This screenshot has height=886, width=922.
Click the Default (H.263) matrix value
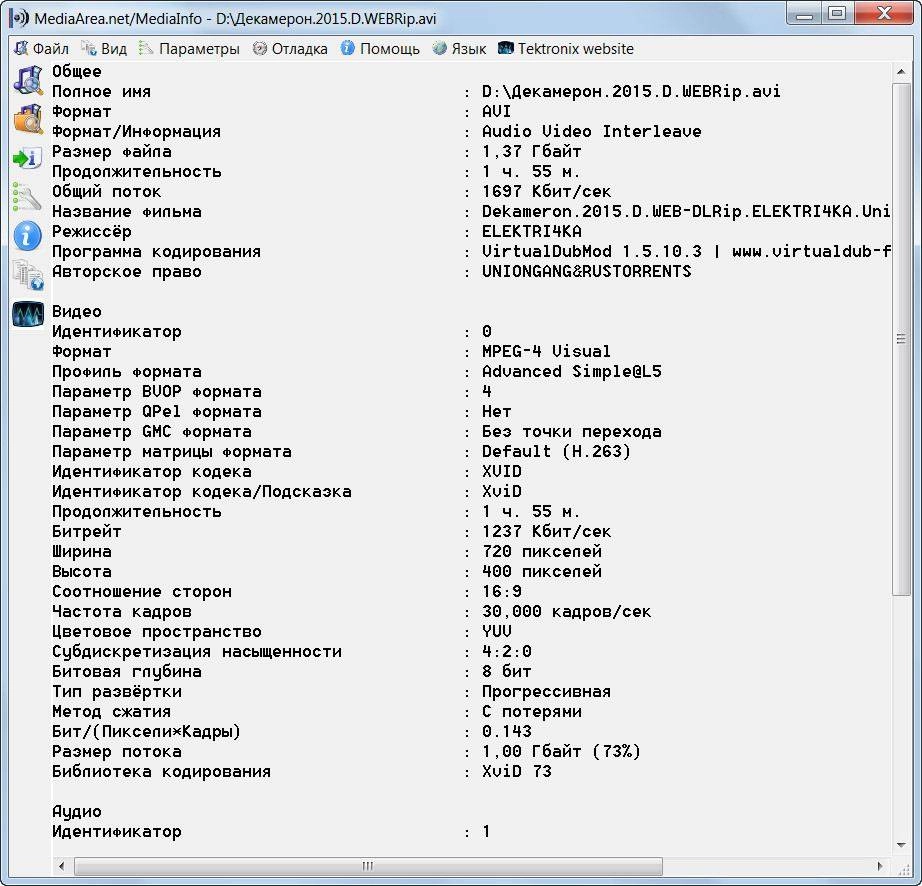556,452
